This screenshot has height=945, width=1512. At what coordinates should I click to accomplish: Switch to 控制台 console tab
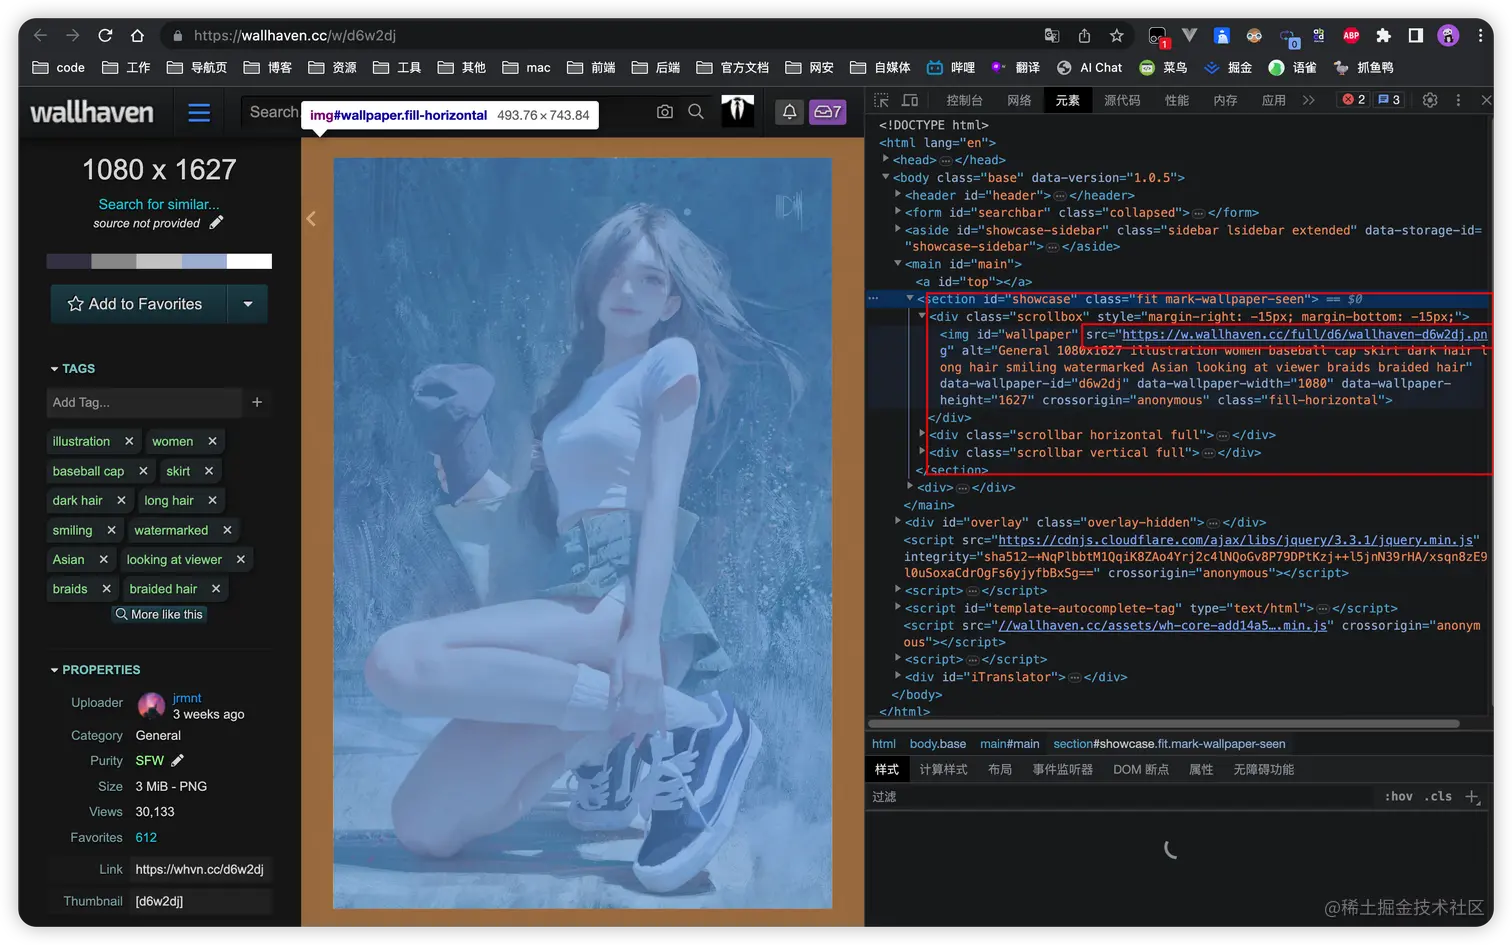964,100
